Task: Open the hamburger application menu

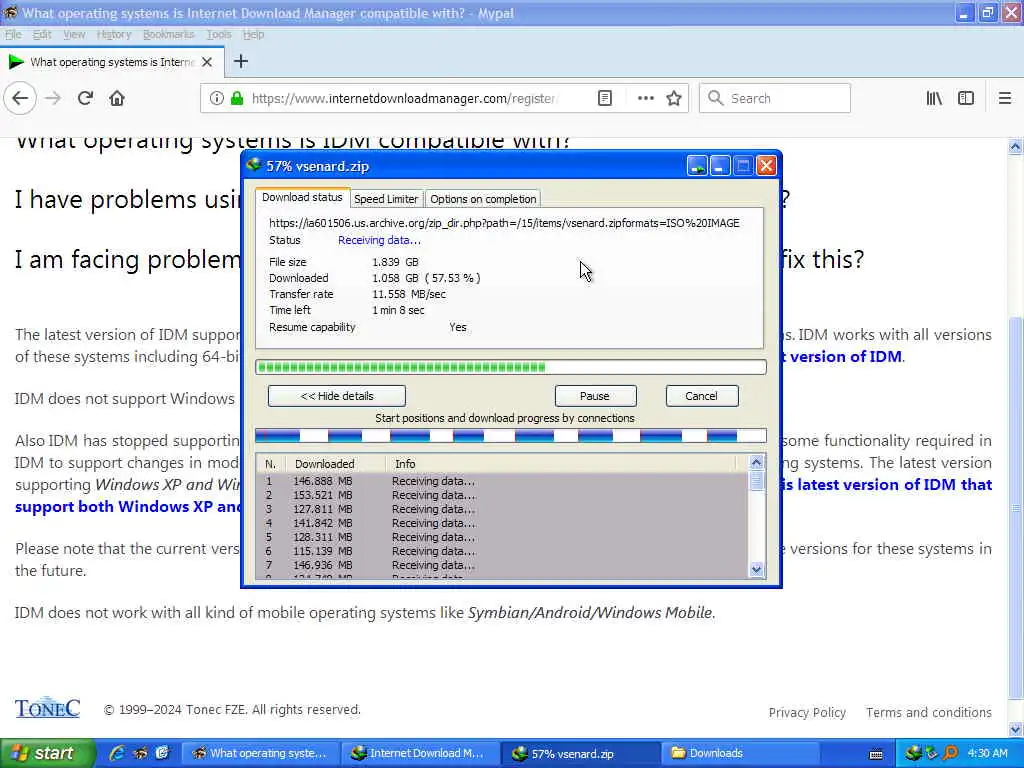Action: coord(1004,99)
